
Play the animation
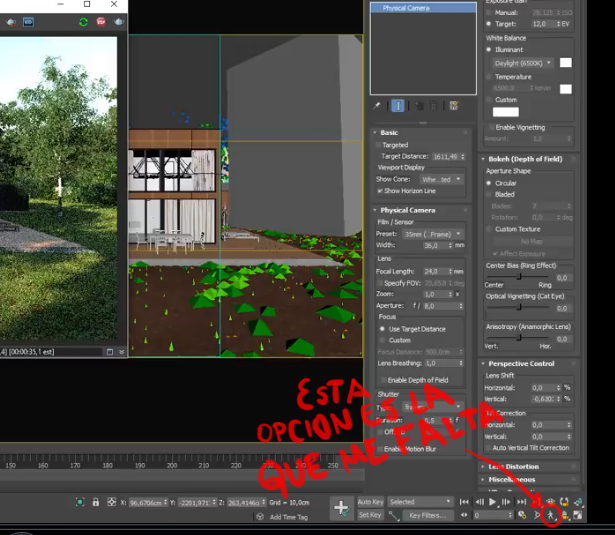point(493,502)
